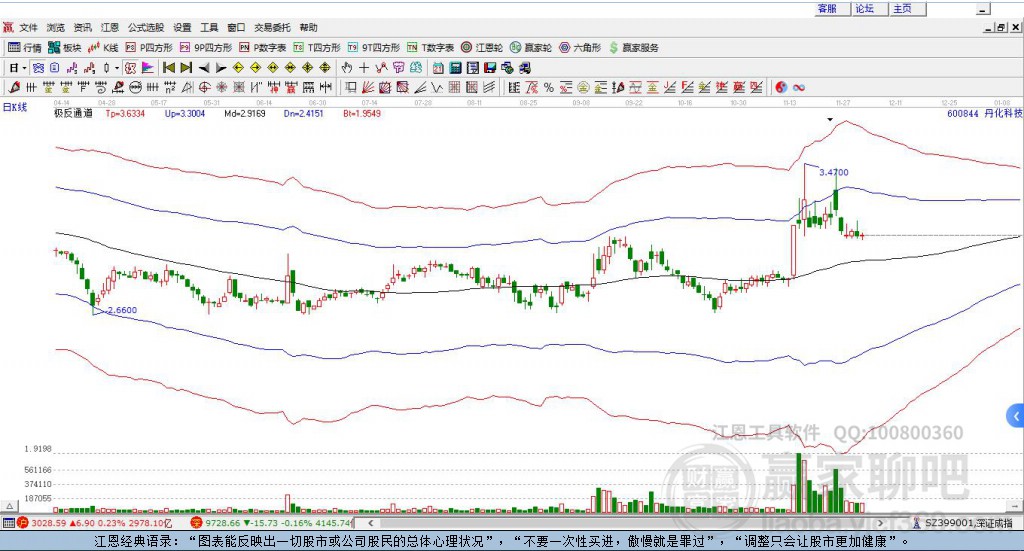Select the P四方形 square tool
Image resolution: width=1024 pixels, height=551 pixels.
(150, 47)
